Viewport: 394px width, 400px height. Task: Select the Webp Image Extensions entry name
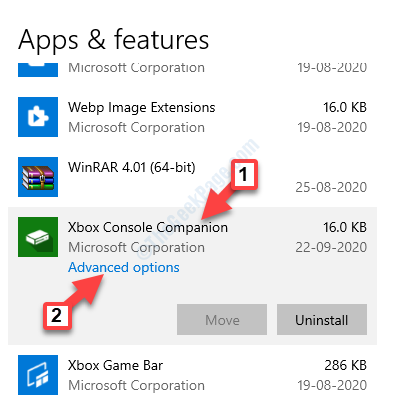pos(142,107)
